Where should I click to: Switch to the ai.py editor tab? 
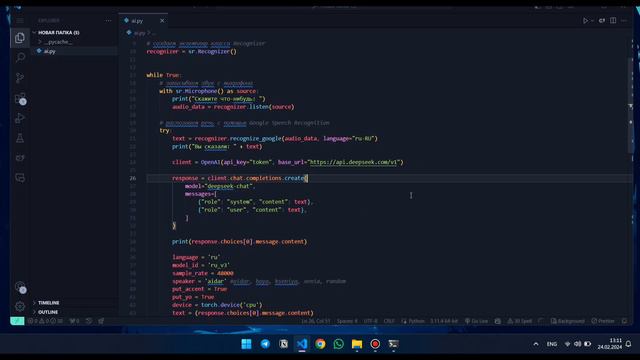click(x=142, y=20)
